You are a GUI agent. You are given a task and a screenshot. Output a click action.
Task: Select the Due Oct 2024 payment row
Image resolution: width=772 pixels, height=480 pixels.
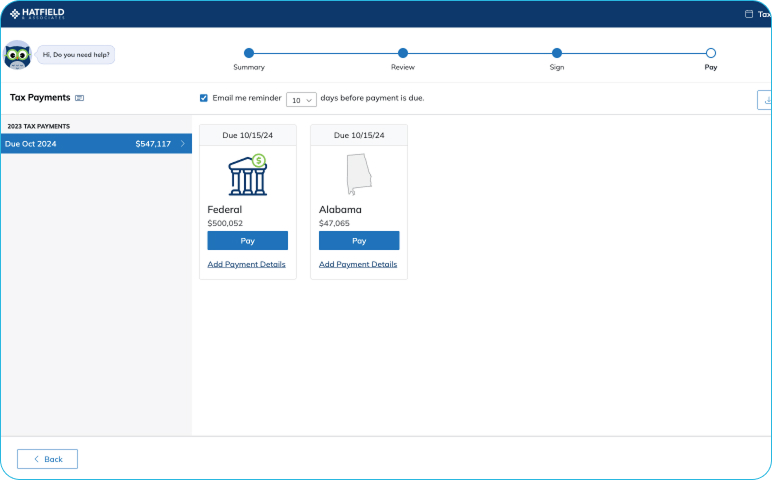[96, 144]
